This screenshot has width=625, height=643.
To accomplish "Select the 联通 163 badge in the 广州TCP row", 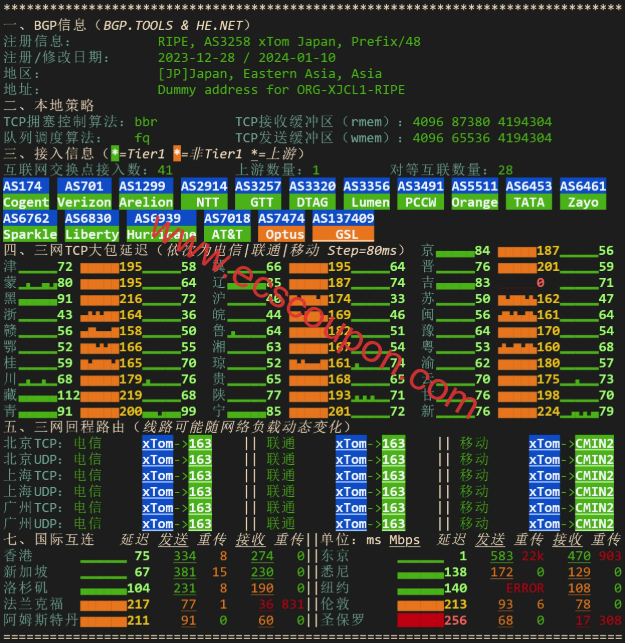I will (393, 508).
